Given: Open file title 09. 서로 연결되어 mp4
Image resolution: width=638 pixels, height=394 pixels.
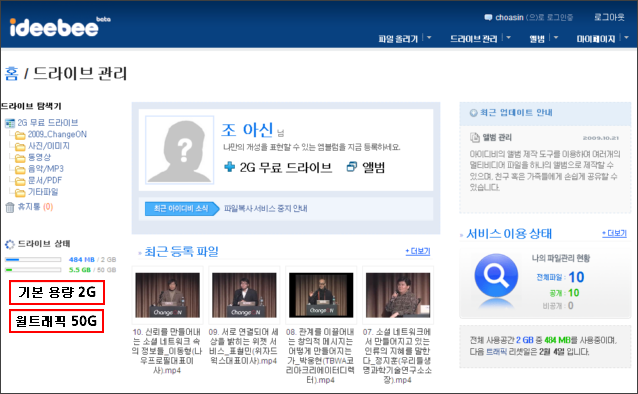Looking at the screenshot, I should click(x=243, y=346).
